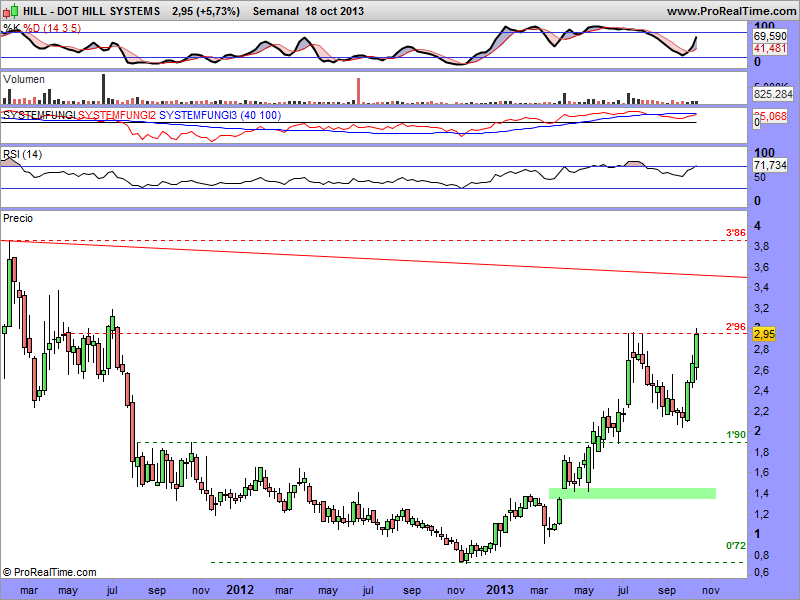Click the 2,6 price axis label
800x600 pixels.
coord(762,370)
